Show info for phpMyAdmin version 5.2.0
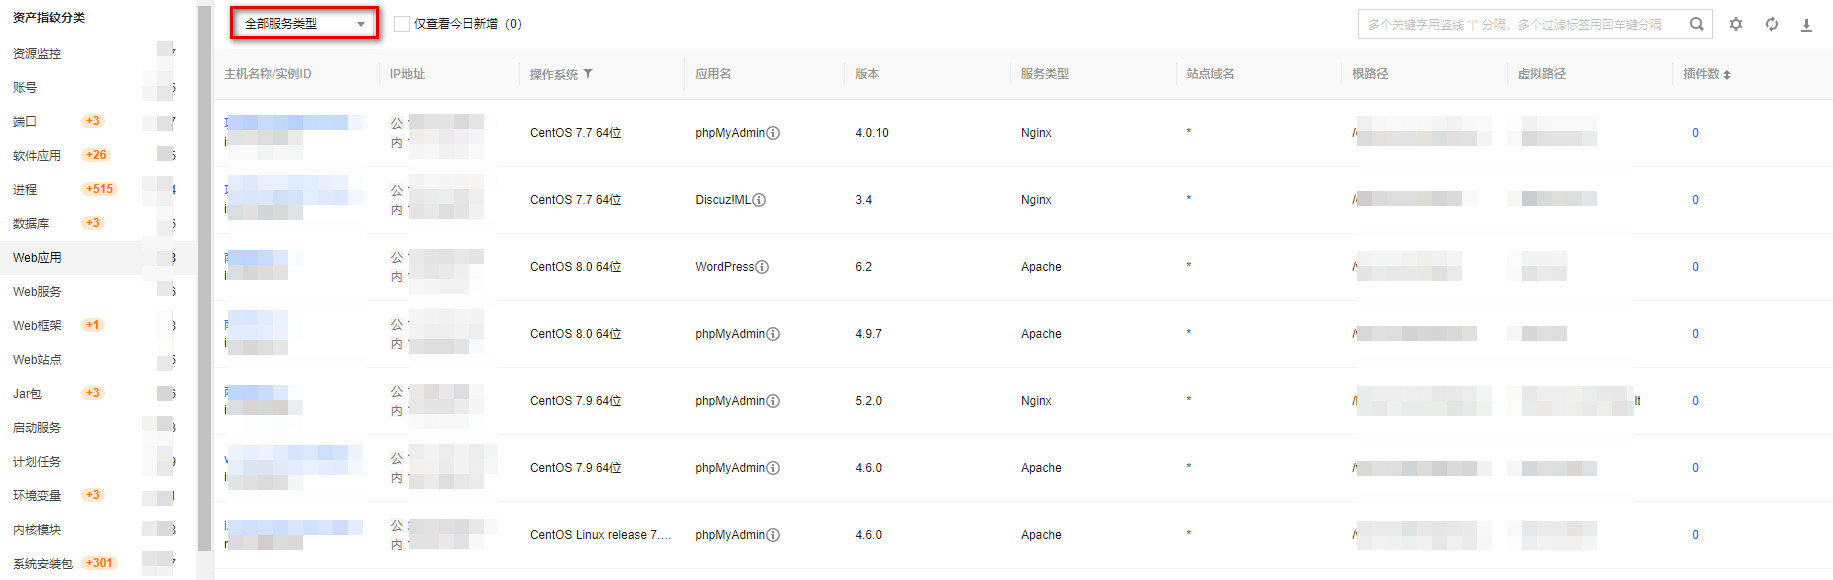Screen dimensions: 1833x580 click(x=773, y=401)
